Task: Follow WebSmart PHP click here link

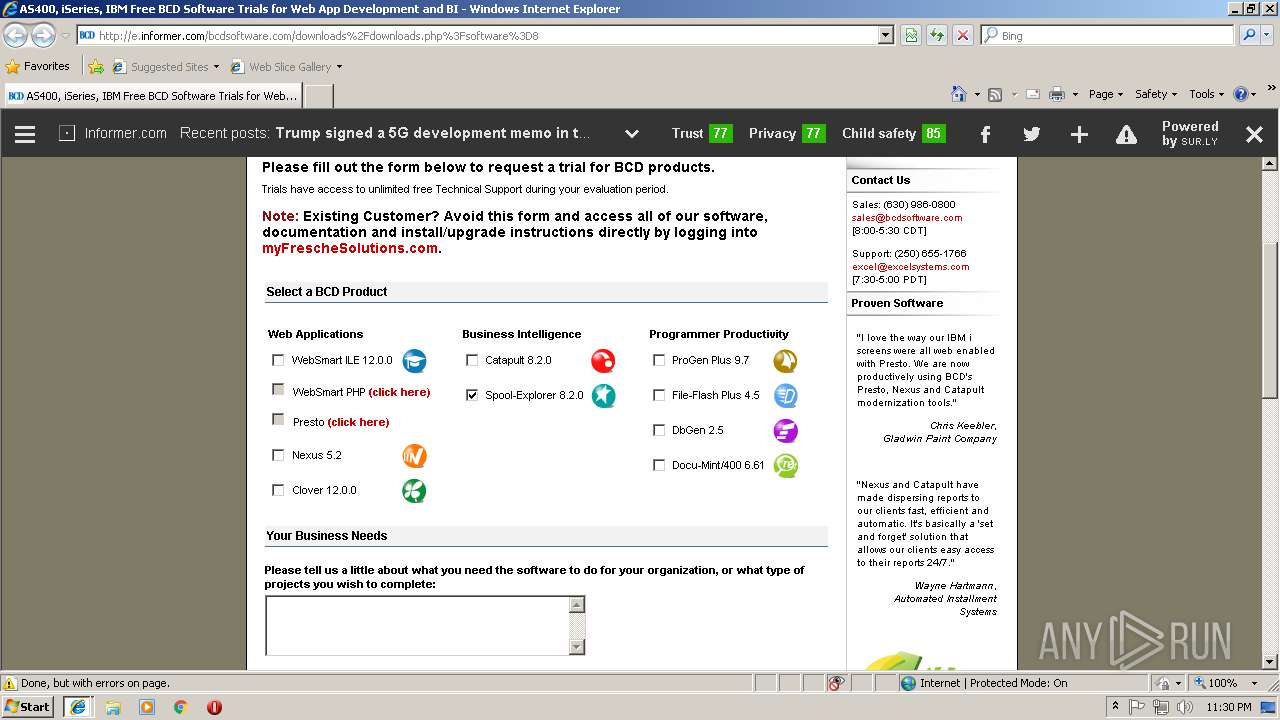Action: [399, 392]
